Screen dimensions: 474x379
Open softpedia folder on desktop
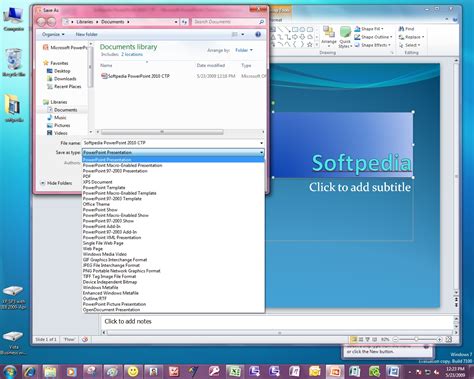point(14,108)
